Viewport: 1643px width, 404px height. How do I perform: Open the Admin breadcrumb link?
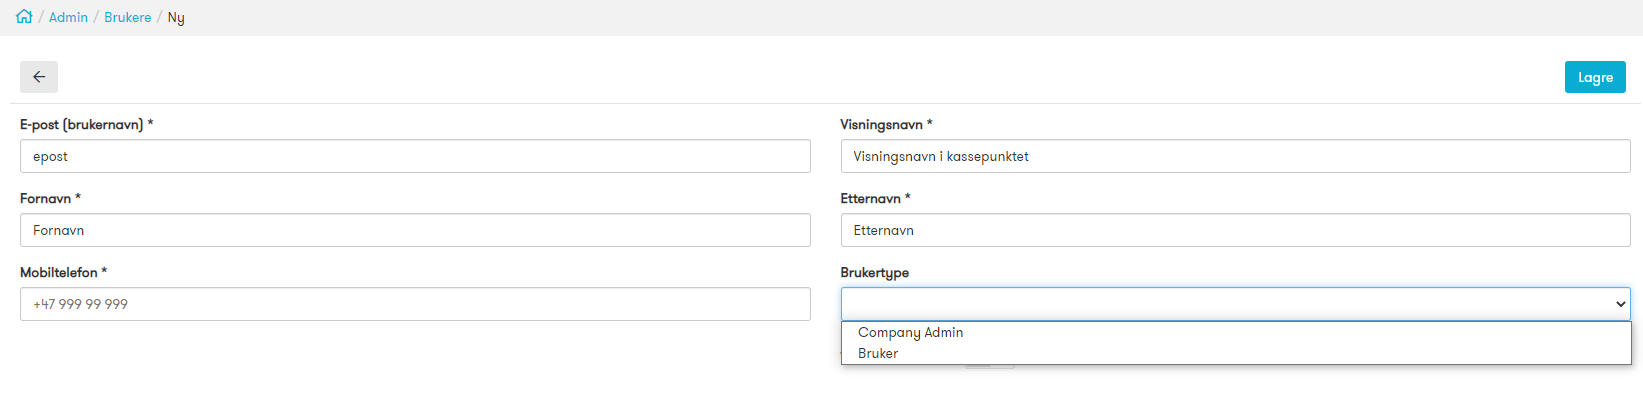point(68,17)
